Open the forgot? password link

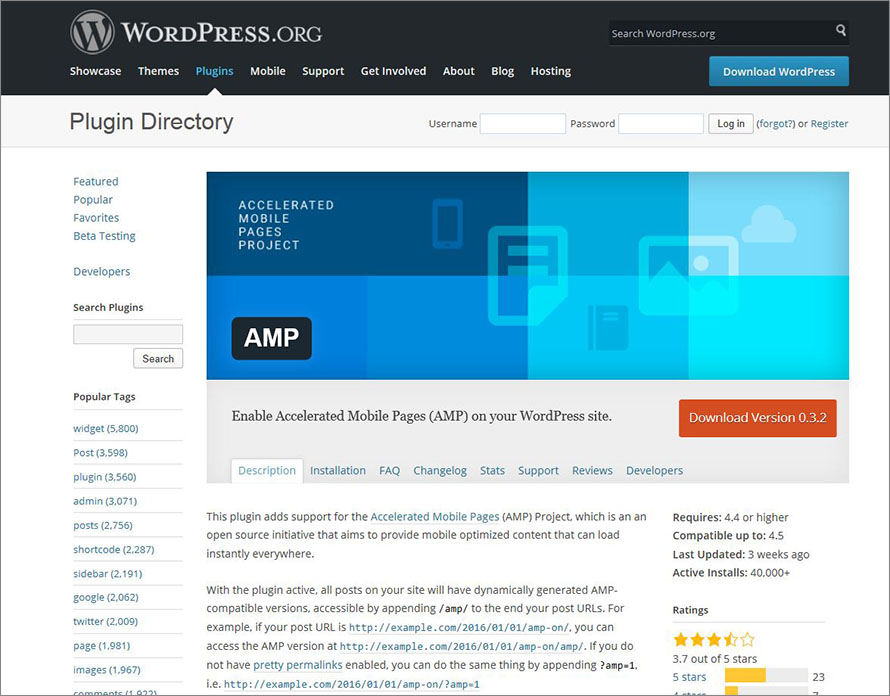775,124
